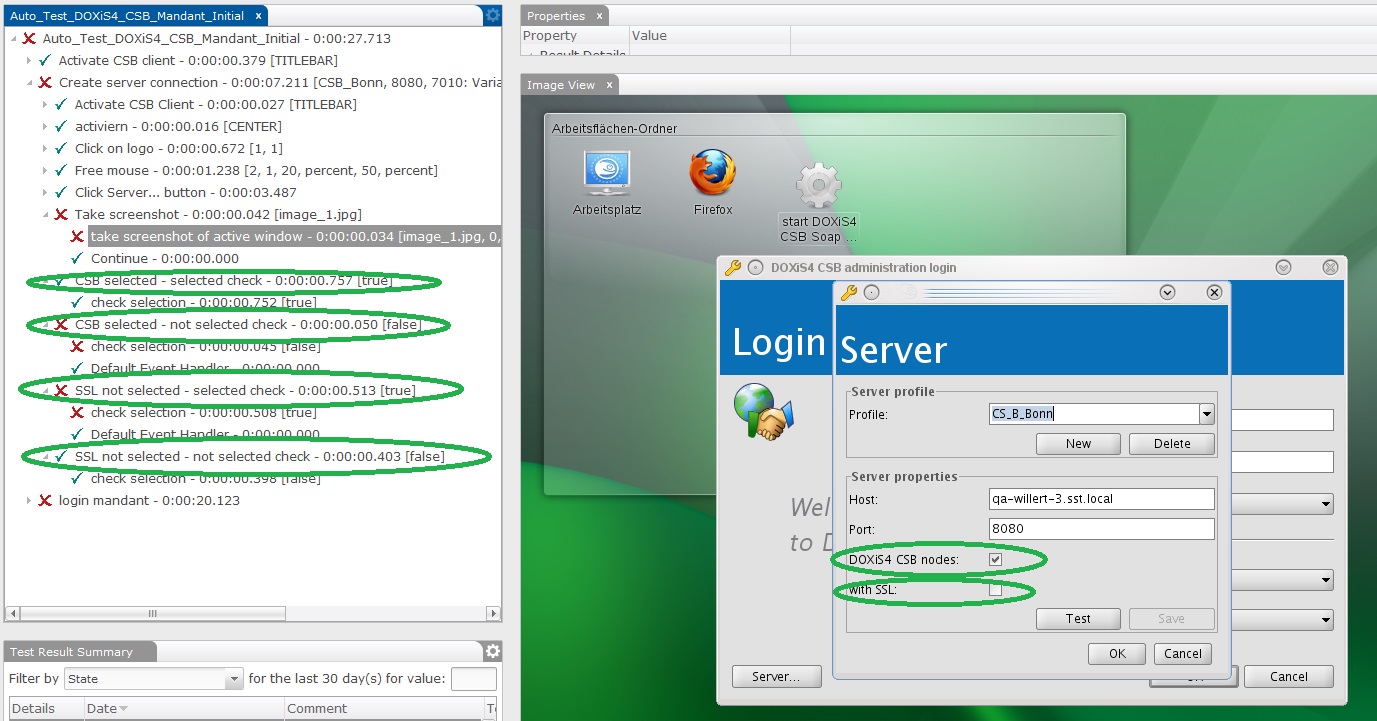Click the Profile field showing CS_B_Bonn
The height and width of the screenshot is (721, 1377).
coord(1093,414)
